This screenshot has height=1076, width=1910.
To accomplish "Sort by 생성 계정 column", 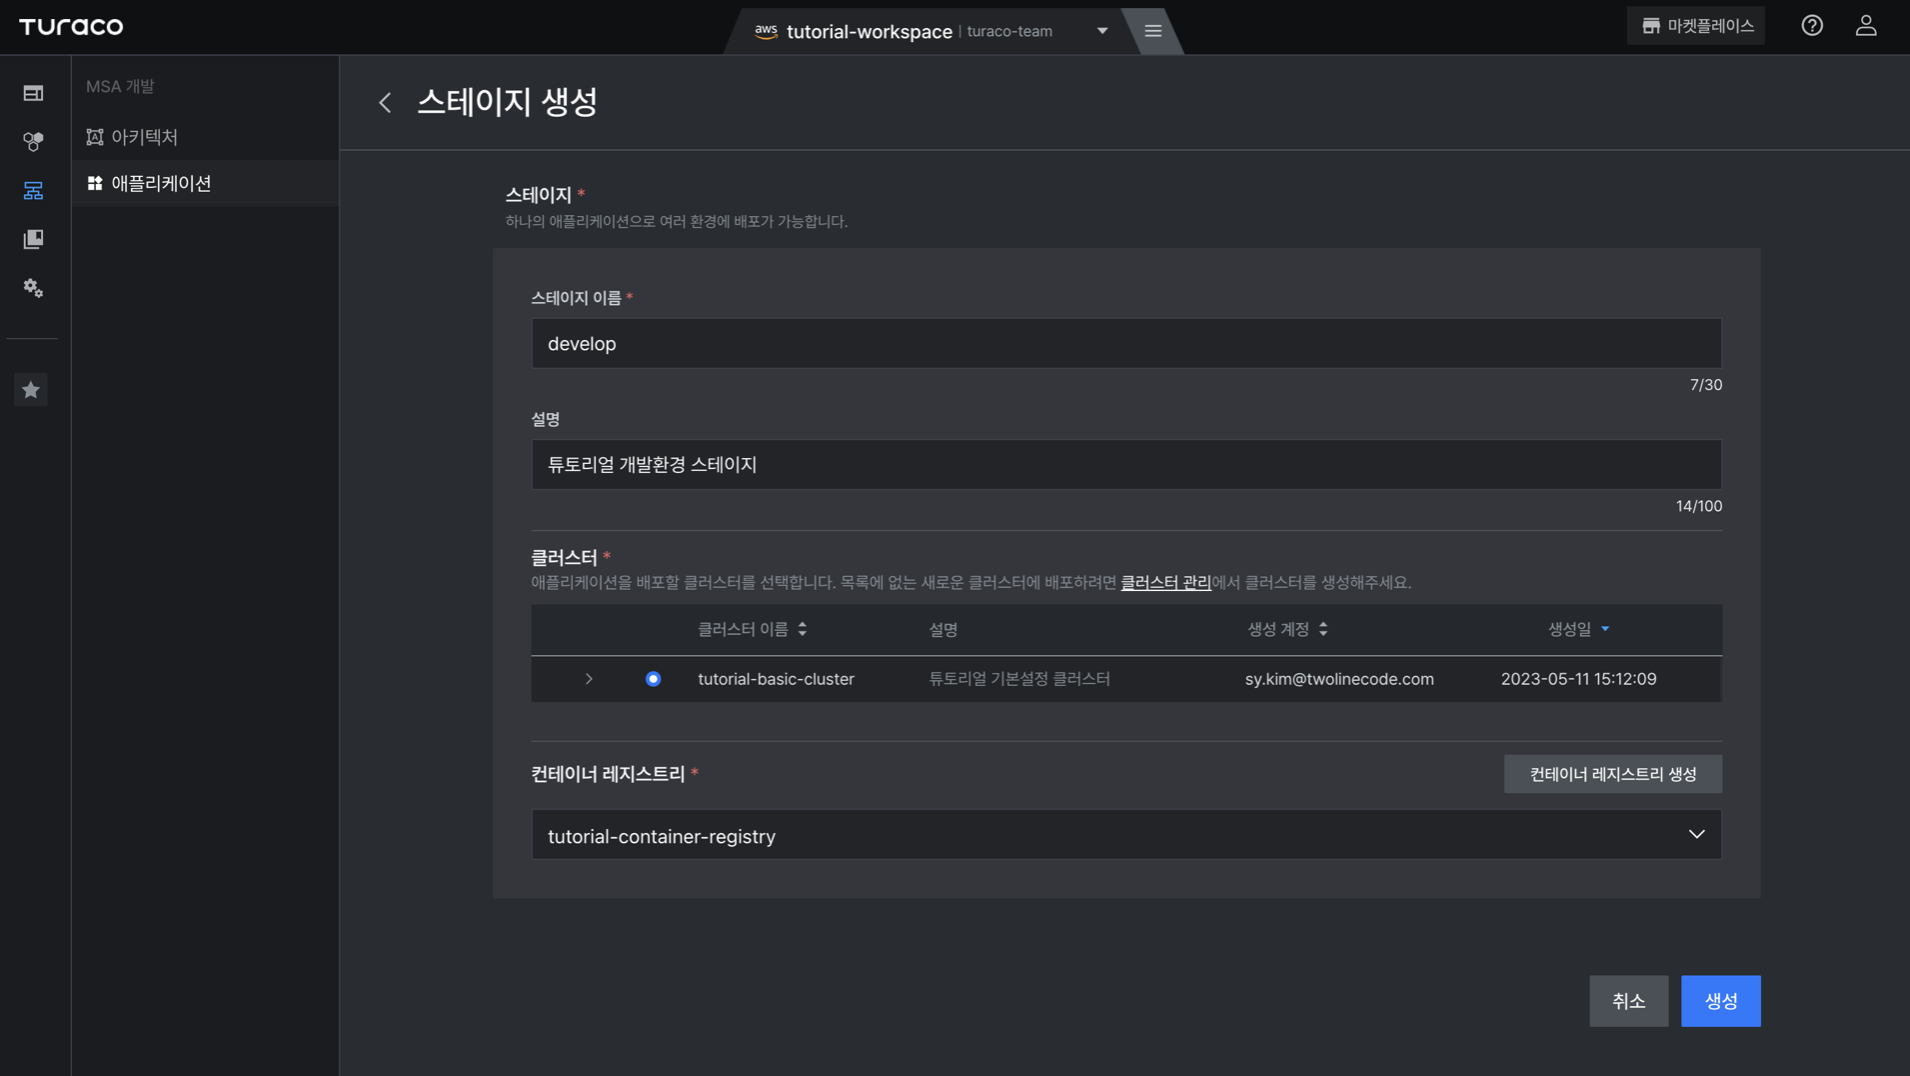I will pyautogui.click(x=1287, y=629).
